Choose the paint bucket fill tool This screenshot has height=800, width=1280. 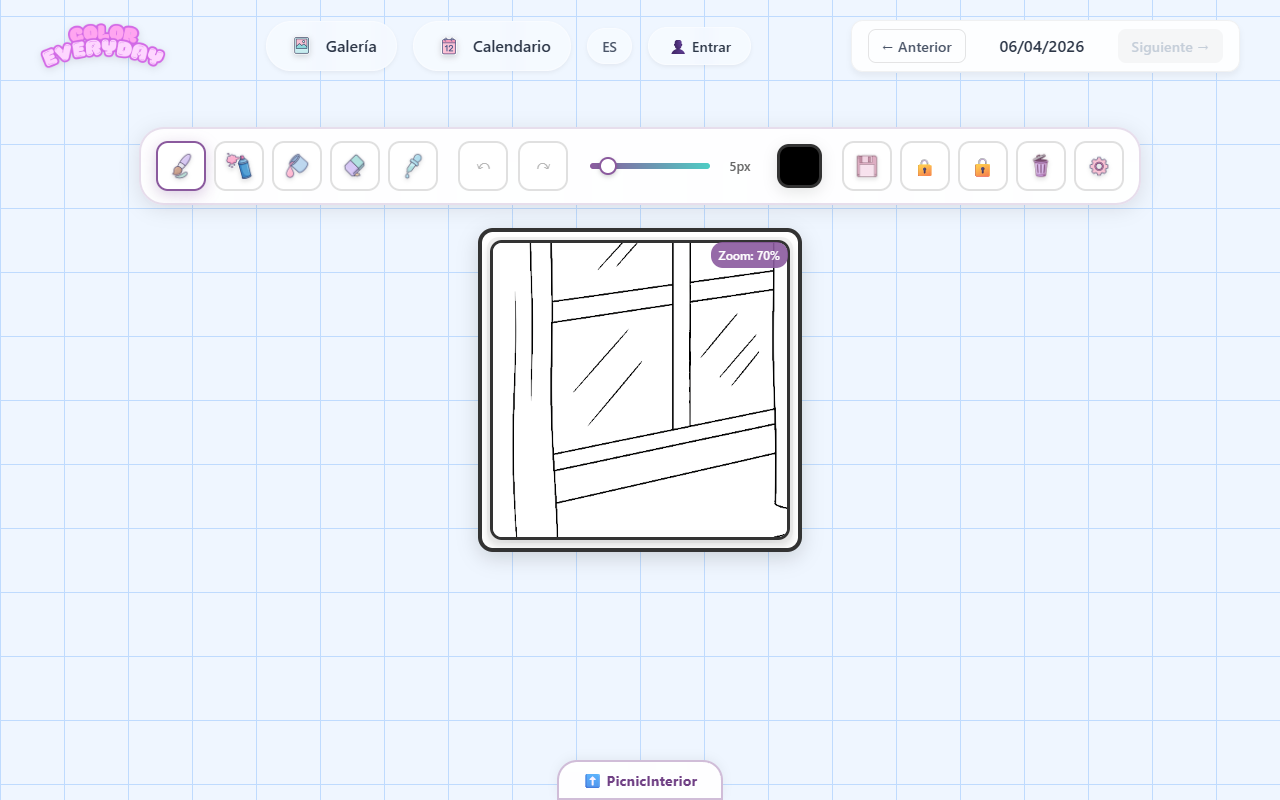pyautogui.click(x=297, y=166)
